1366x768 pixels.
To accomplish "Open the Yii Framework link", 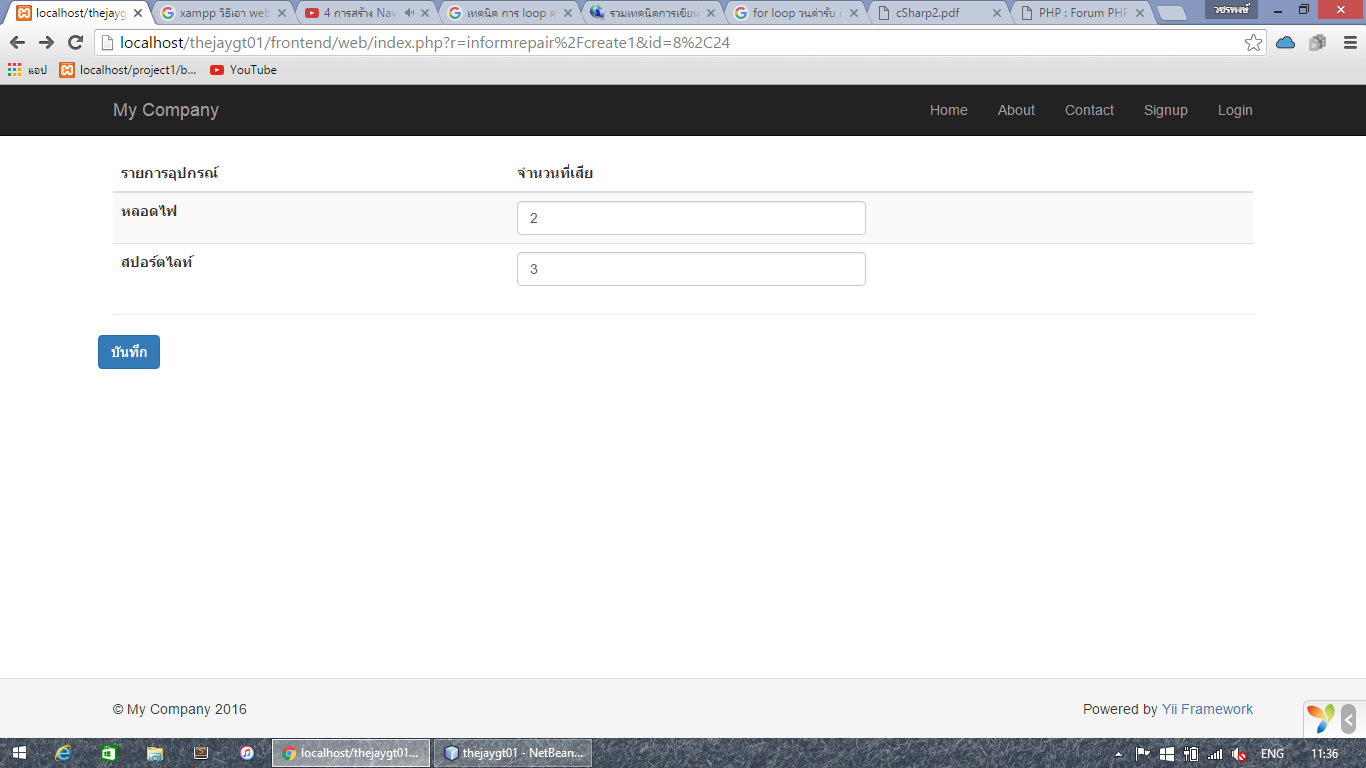I will tap(1207, 709).
